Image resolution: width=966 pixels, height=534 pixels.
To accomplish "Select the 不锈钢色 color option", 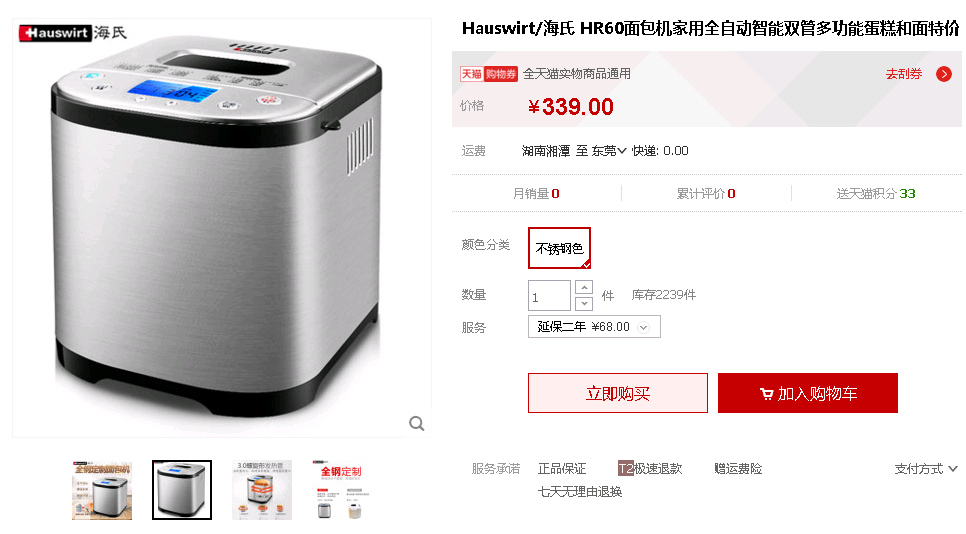I will [559, 248].
